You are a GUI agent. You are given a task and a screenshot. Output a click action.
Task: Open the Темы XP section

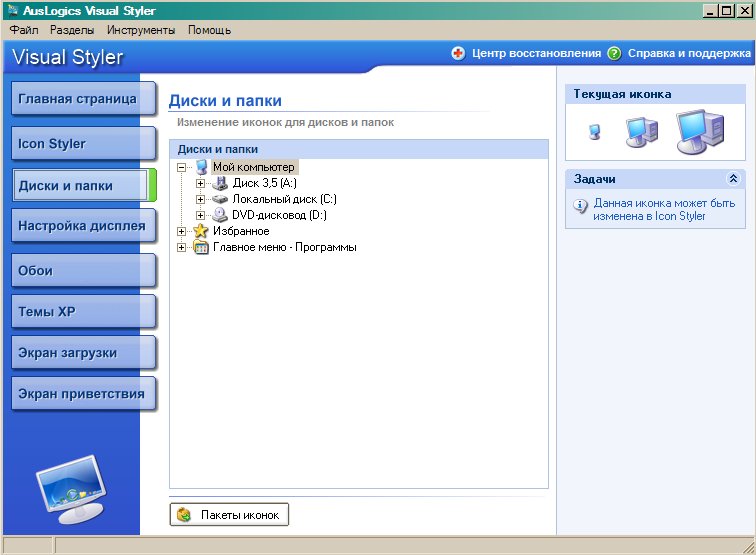pos(83,311)
